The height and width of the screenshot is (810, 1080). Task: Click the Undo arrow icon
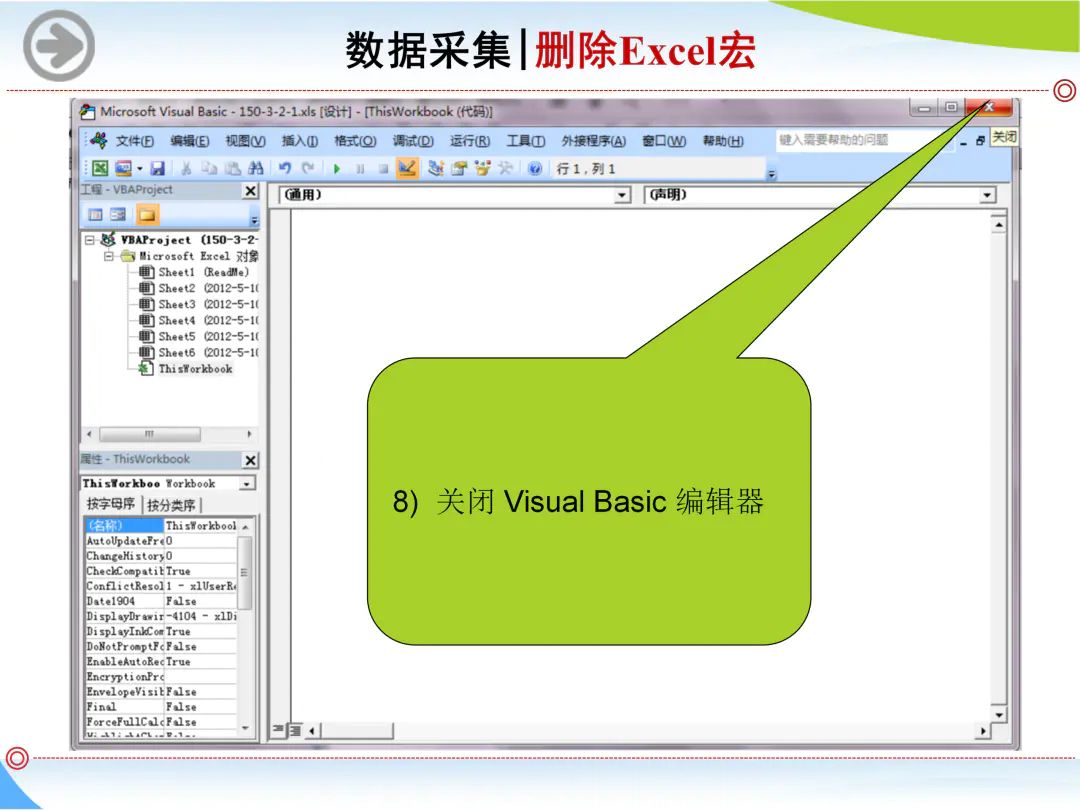point(285,168)
